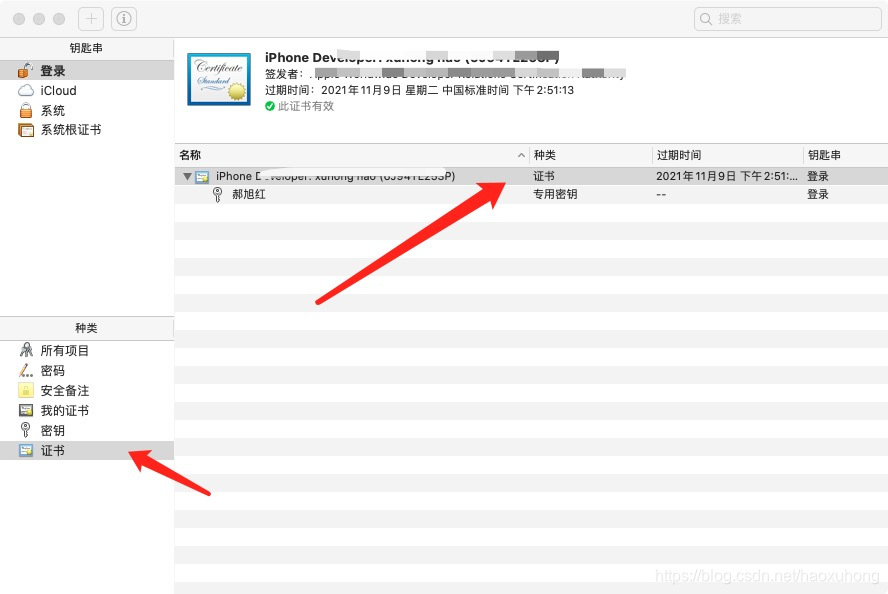Click the 我的证书 category icon

26,410
